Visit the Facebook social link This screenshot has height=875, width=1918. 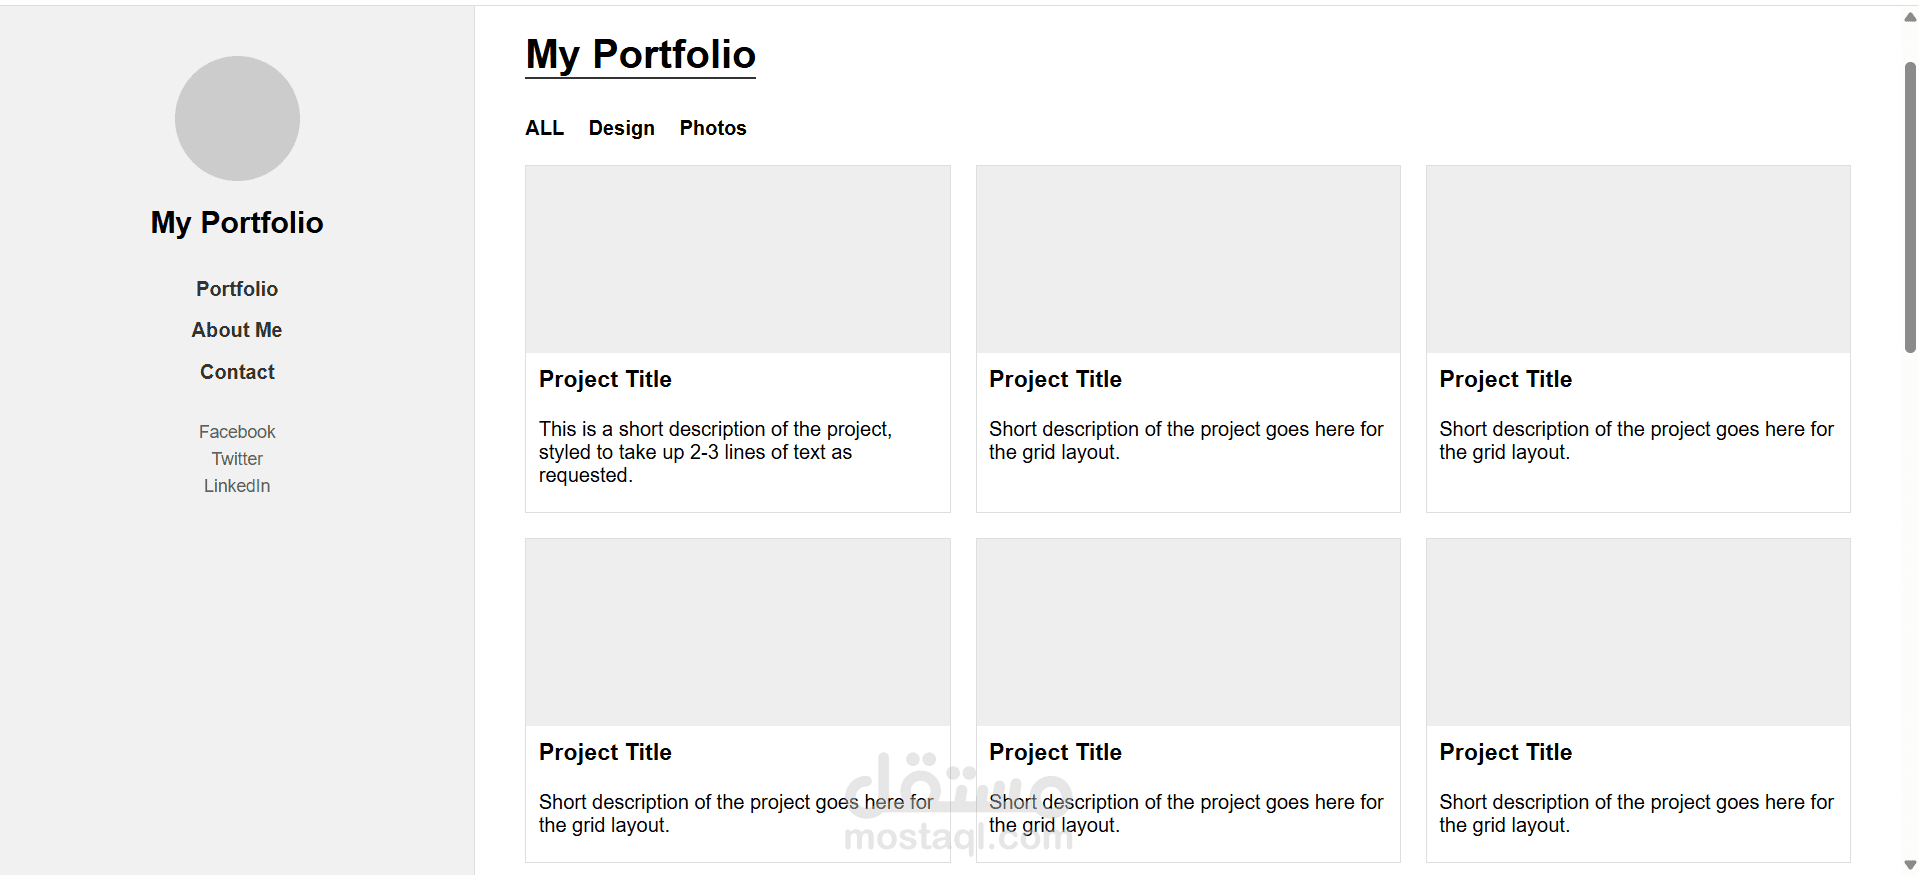(x=237, y=432)
